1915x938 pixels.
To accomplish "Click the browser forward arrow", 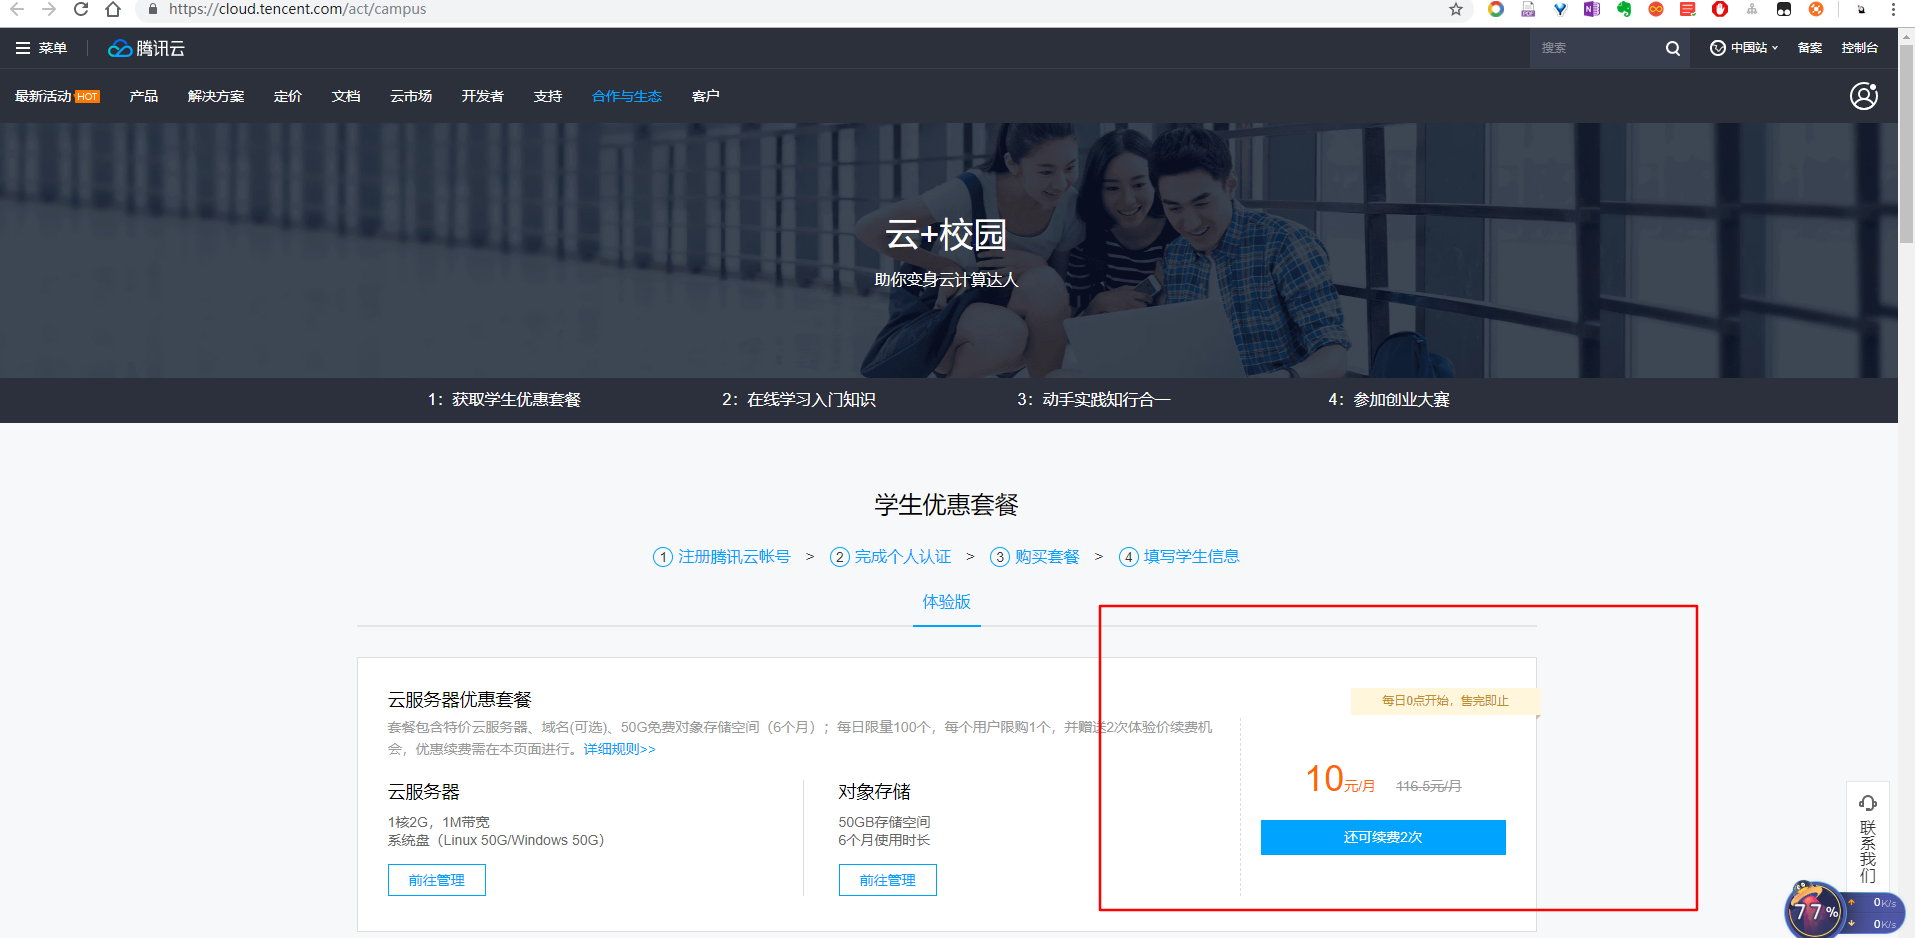I will coord(49,9).
